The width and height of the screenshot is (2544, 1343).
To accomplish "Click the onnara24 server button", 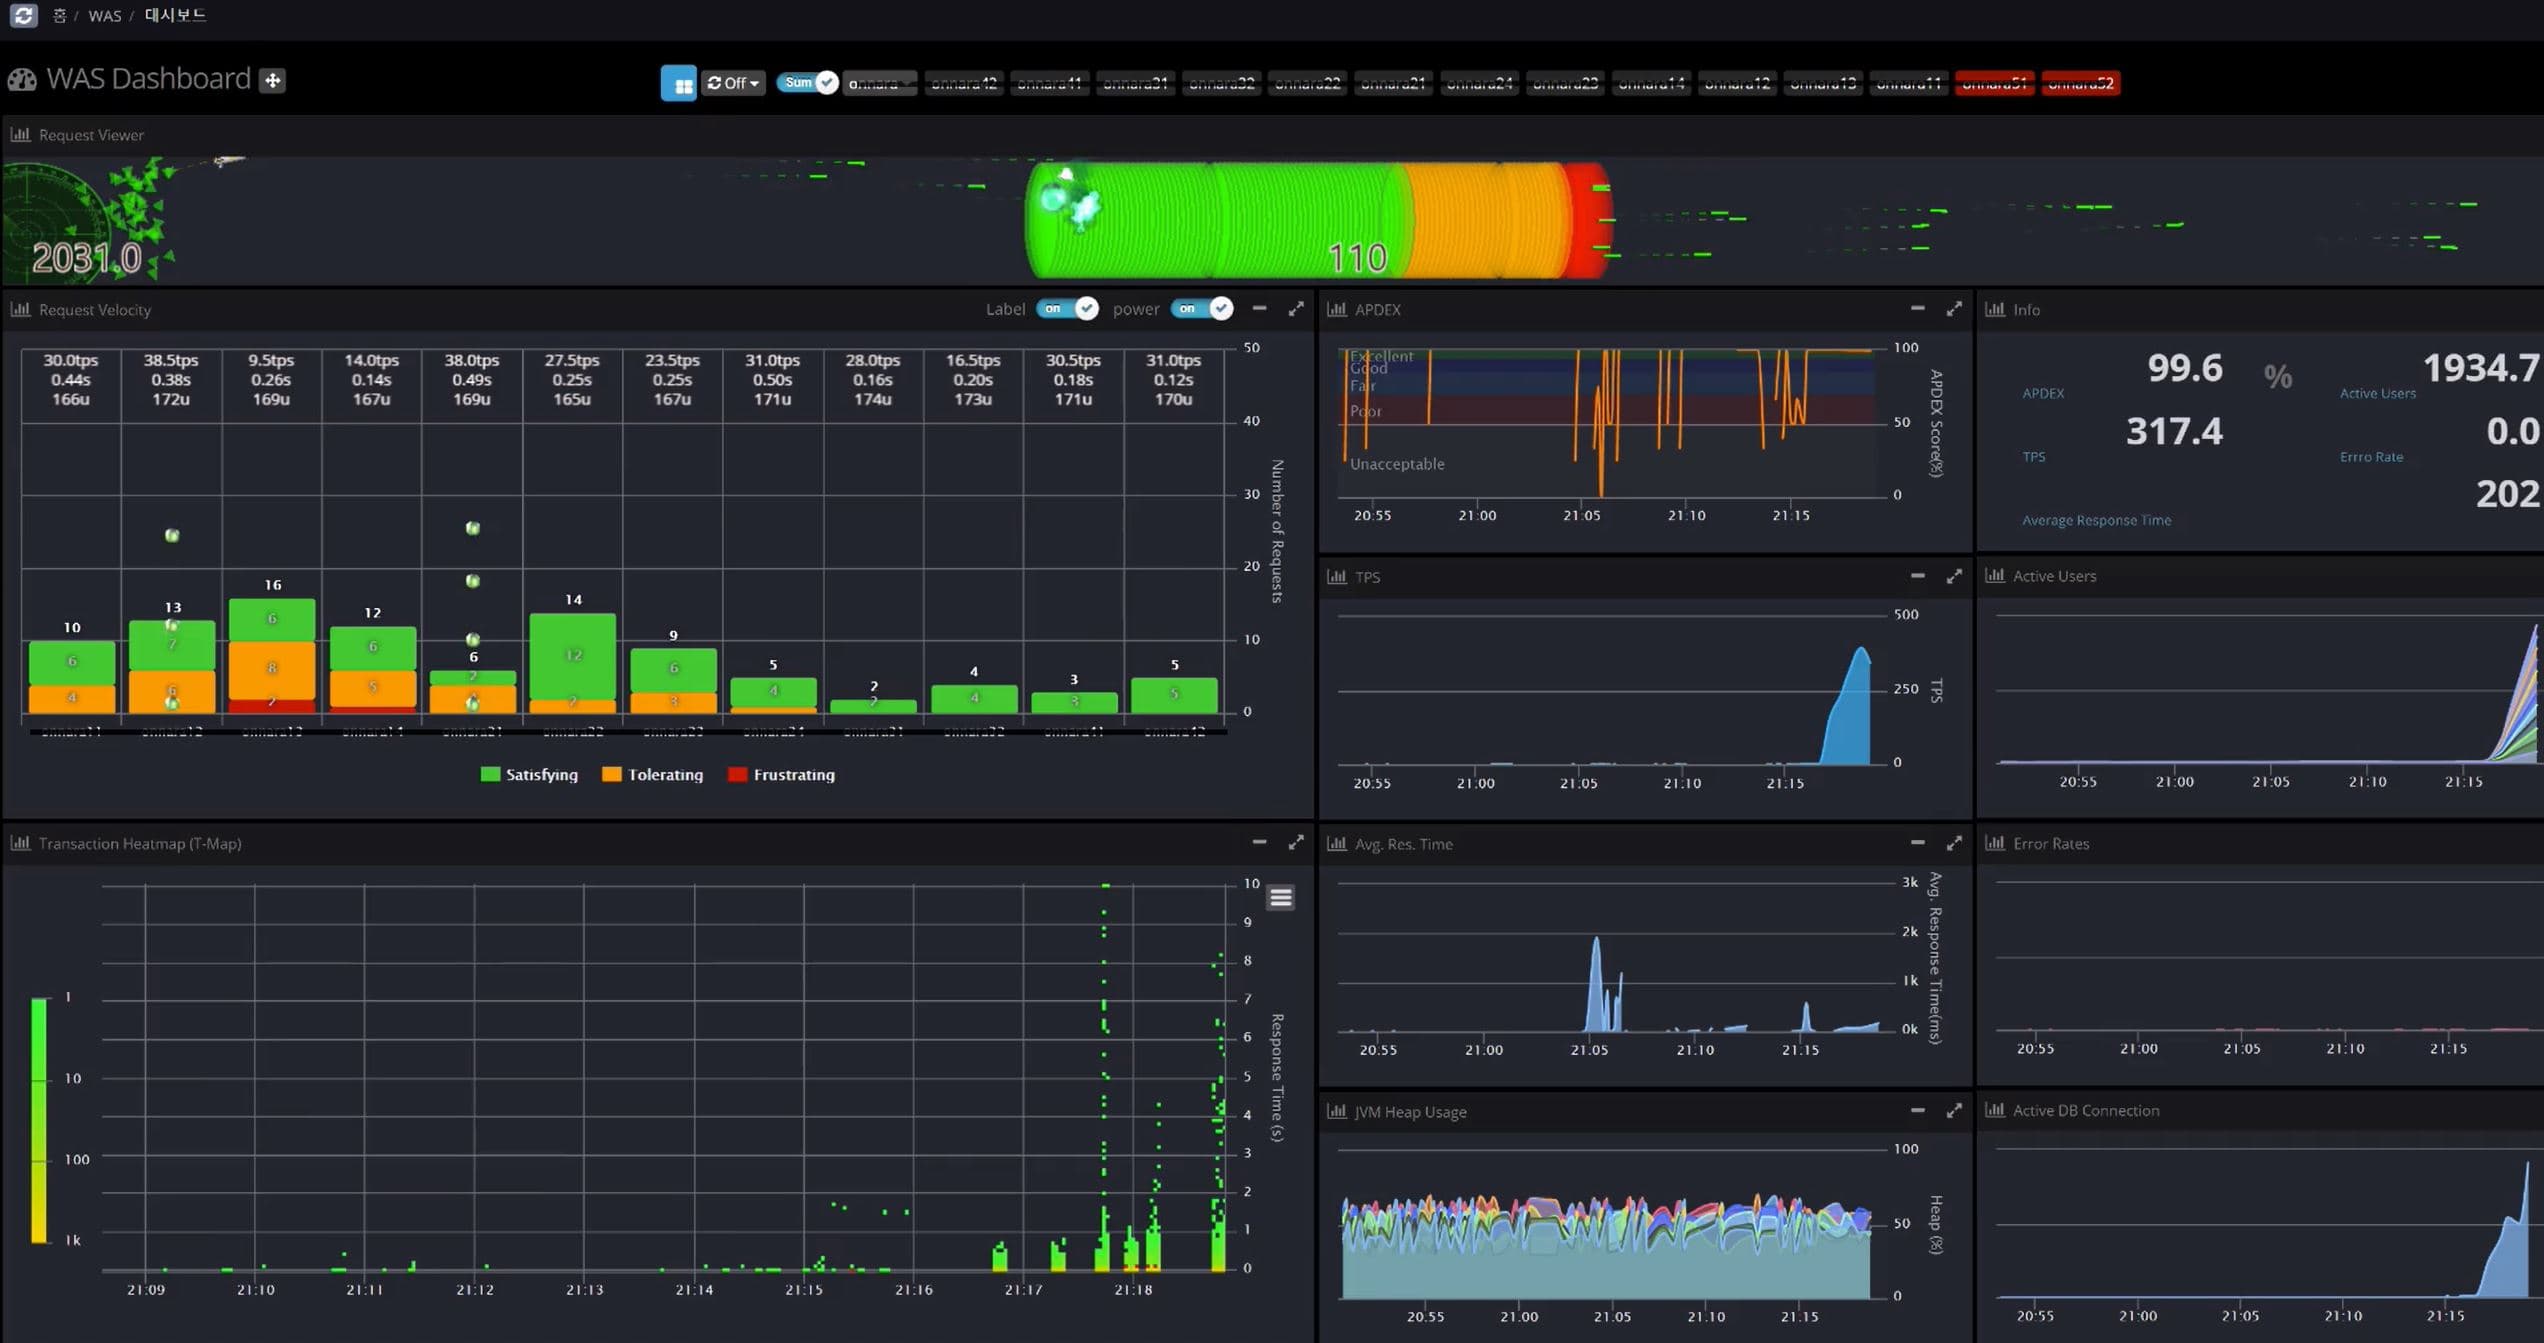I will point(1479,83).
